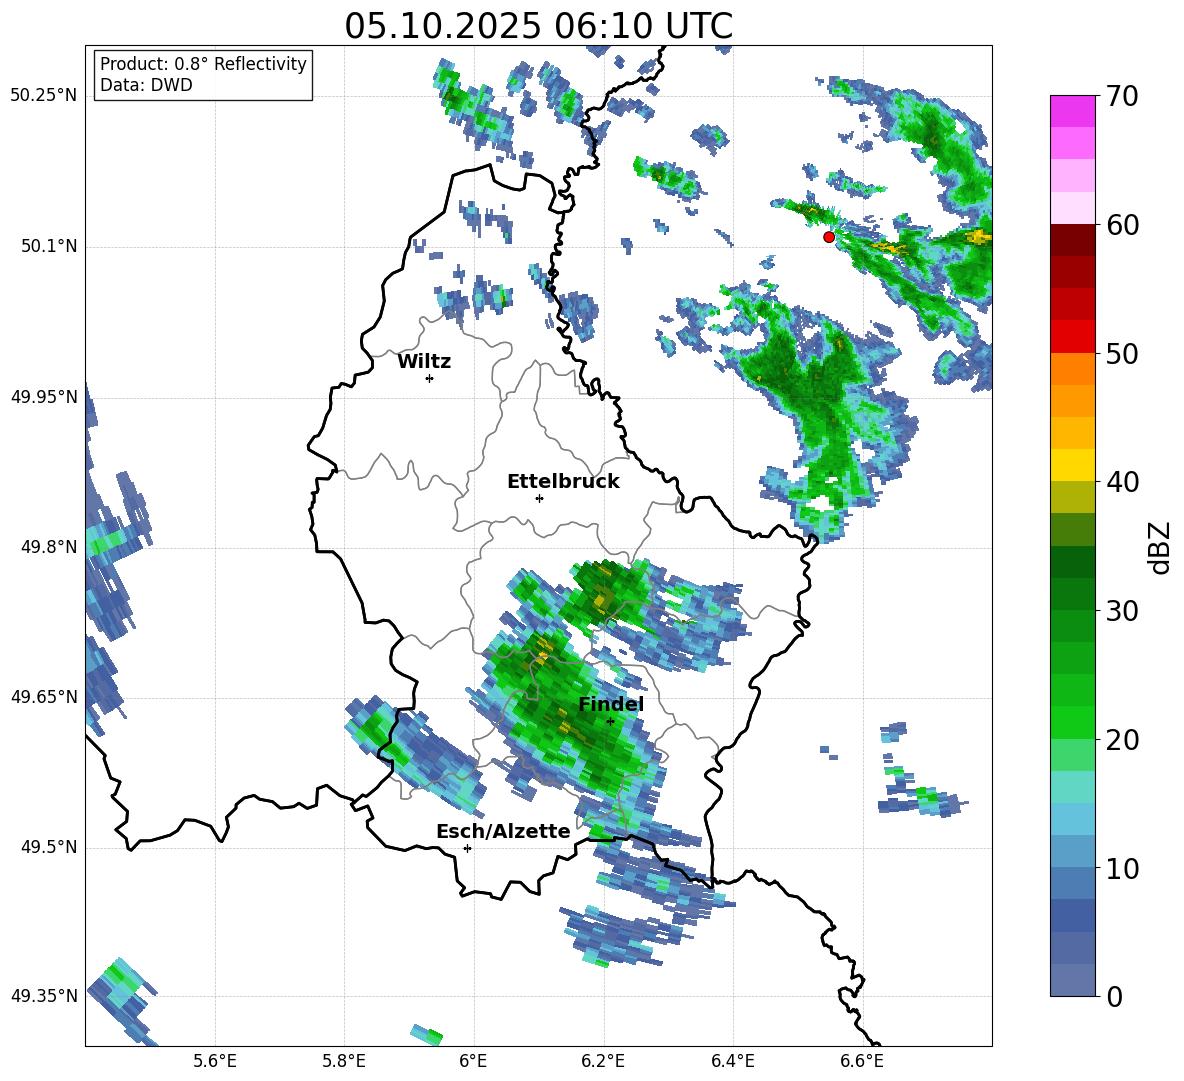Screen dimensions: 1184x1081
Task: Click the 5.6°E longitude label
Action: point(215,1061)
